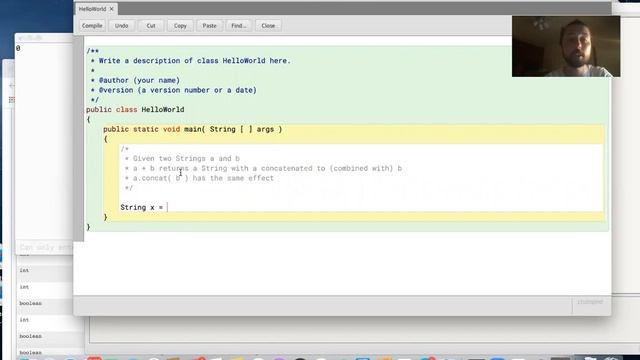Click the Paste button
640x360 pixels.
[209, 25]
